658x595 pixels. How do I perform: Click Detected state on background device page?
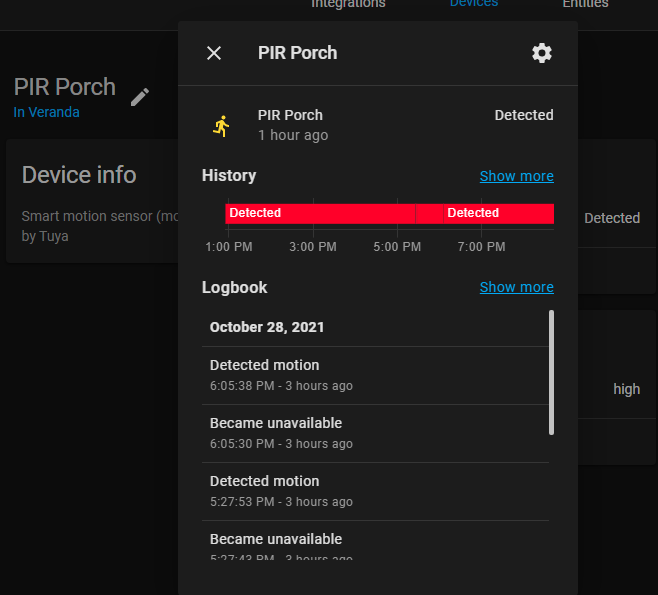click(612, 218)
